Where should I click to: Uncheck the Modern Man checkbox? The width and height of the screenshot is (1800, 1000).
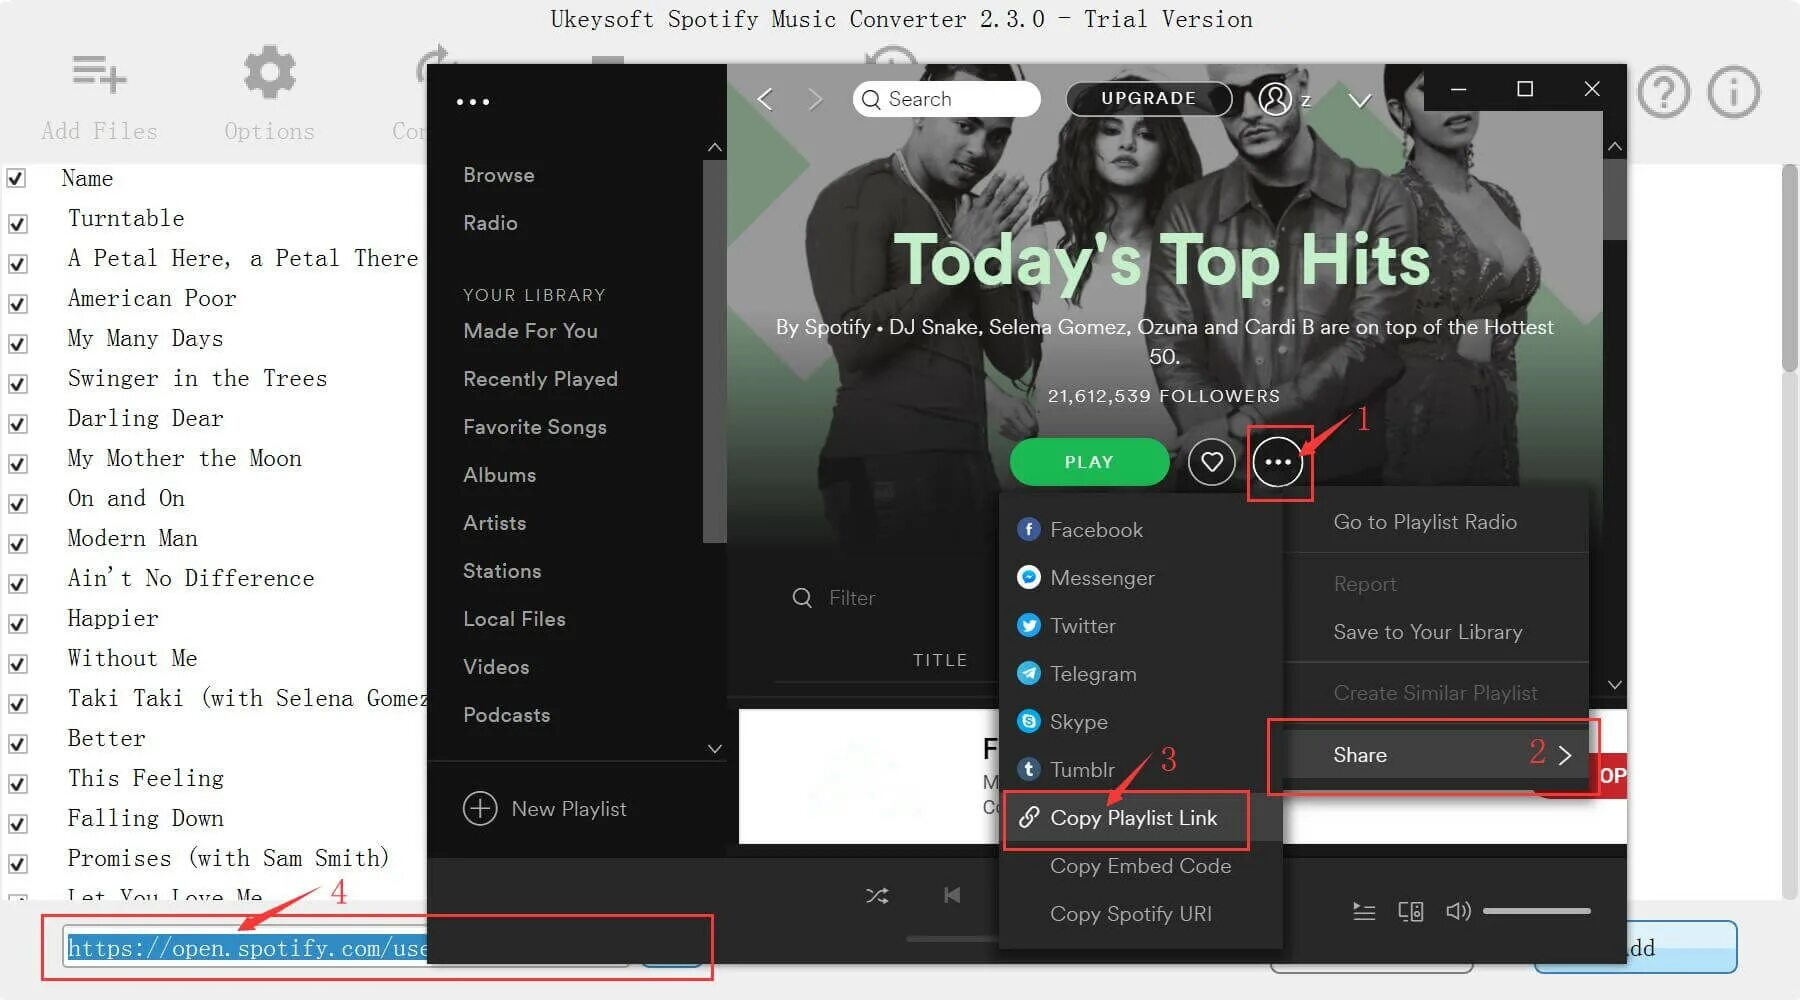pos(17,544)
